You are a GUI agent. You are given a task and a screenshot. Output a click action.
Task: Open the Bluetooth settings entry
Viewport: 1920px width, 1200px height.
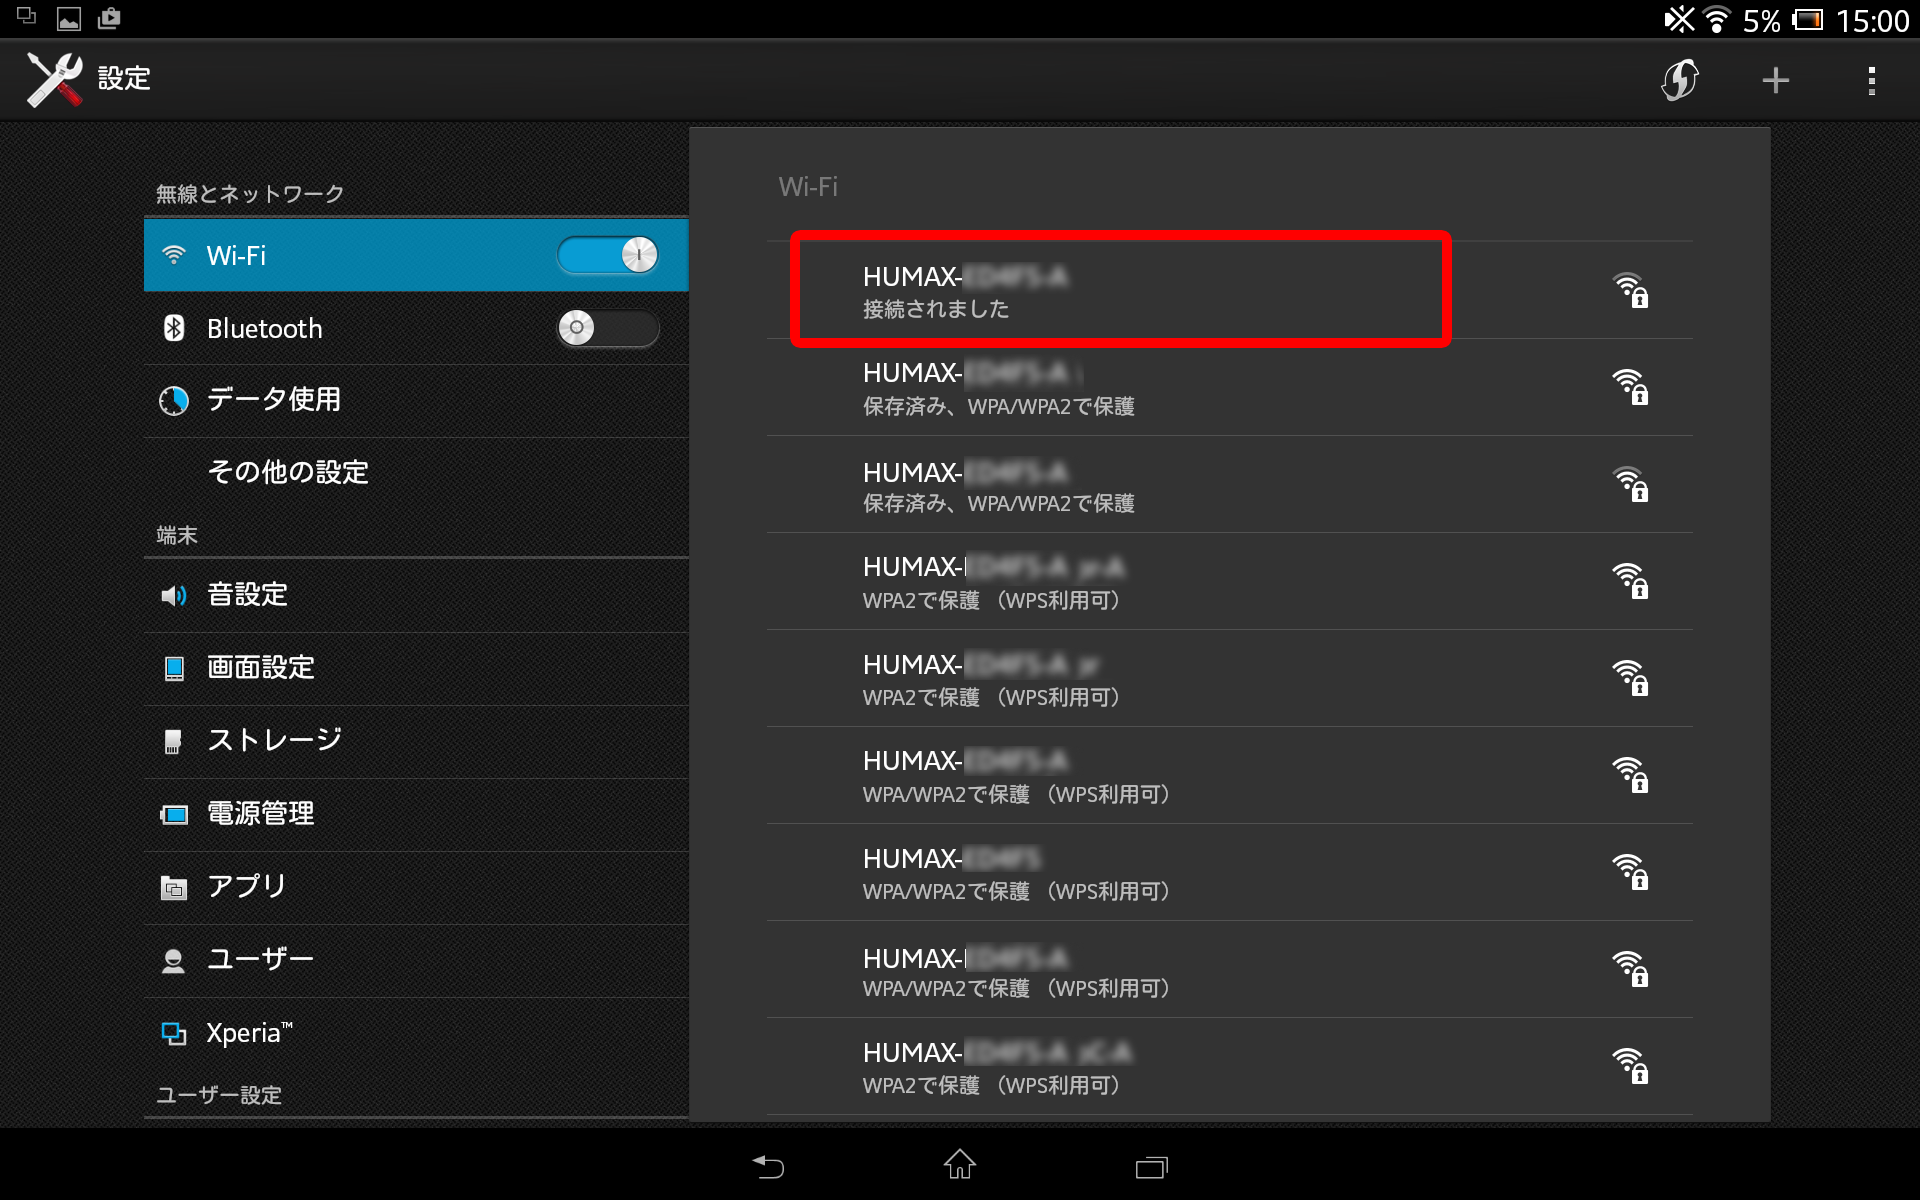416,328
